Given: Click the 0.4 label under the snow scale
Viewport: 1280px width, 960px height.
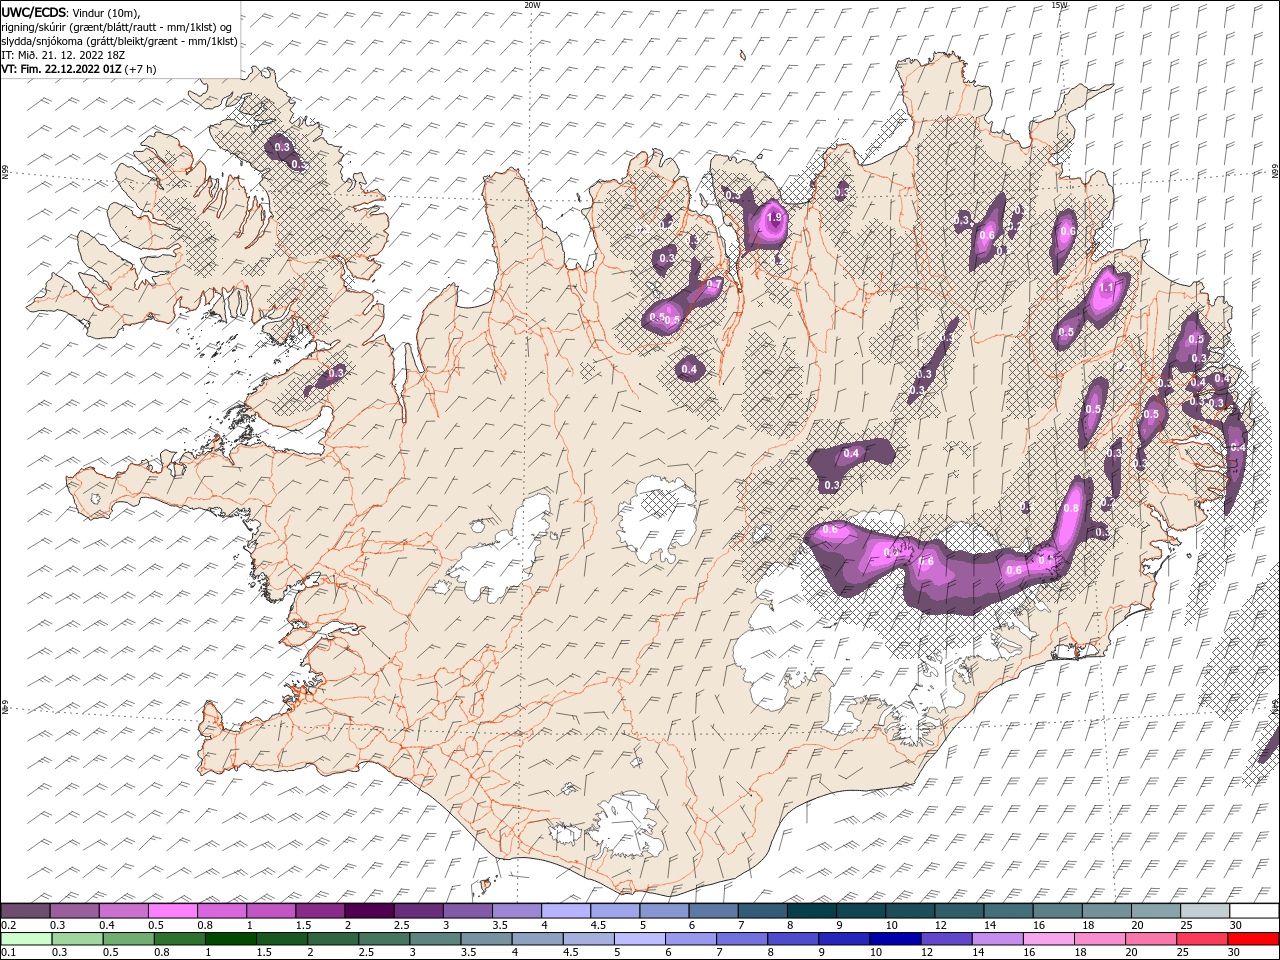Looking at the screenshot, I should point(107,925).
